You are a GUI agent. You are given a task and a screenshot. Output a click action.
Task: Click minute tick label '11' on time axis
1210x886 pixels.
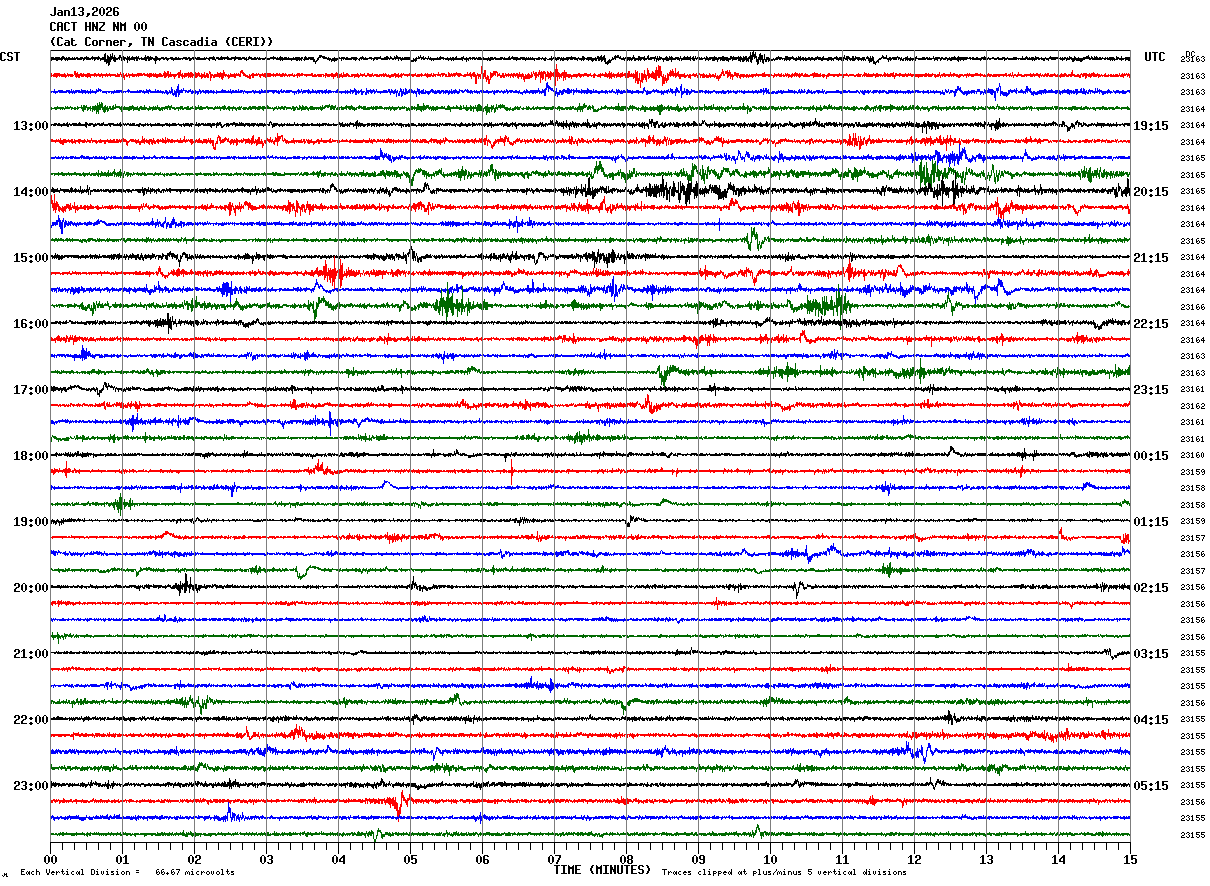click(842, 859)
